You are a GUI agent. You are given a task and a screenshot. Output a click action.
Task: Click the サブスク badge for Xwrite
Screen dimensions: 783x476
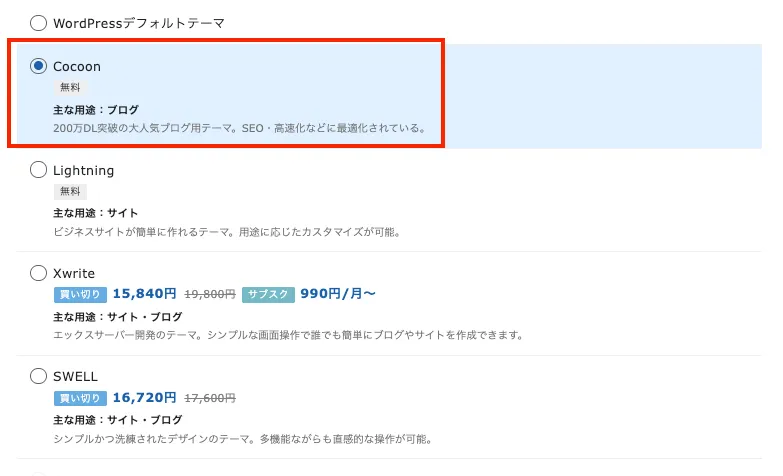[x=268, y=294]
